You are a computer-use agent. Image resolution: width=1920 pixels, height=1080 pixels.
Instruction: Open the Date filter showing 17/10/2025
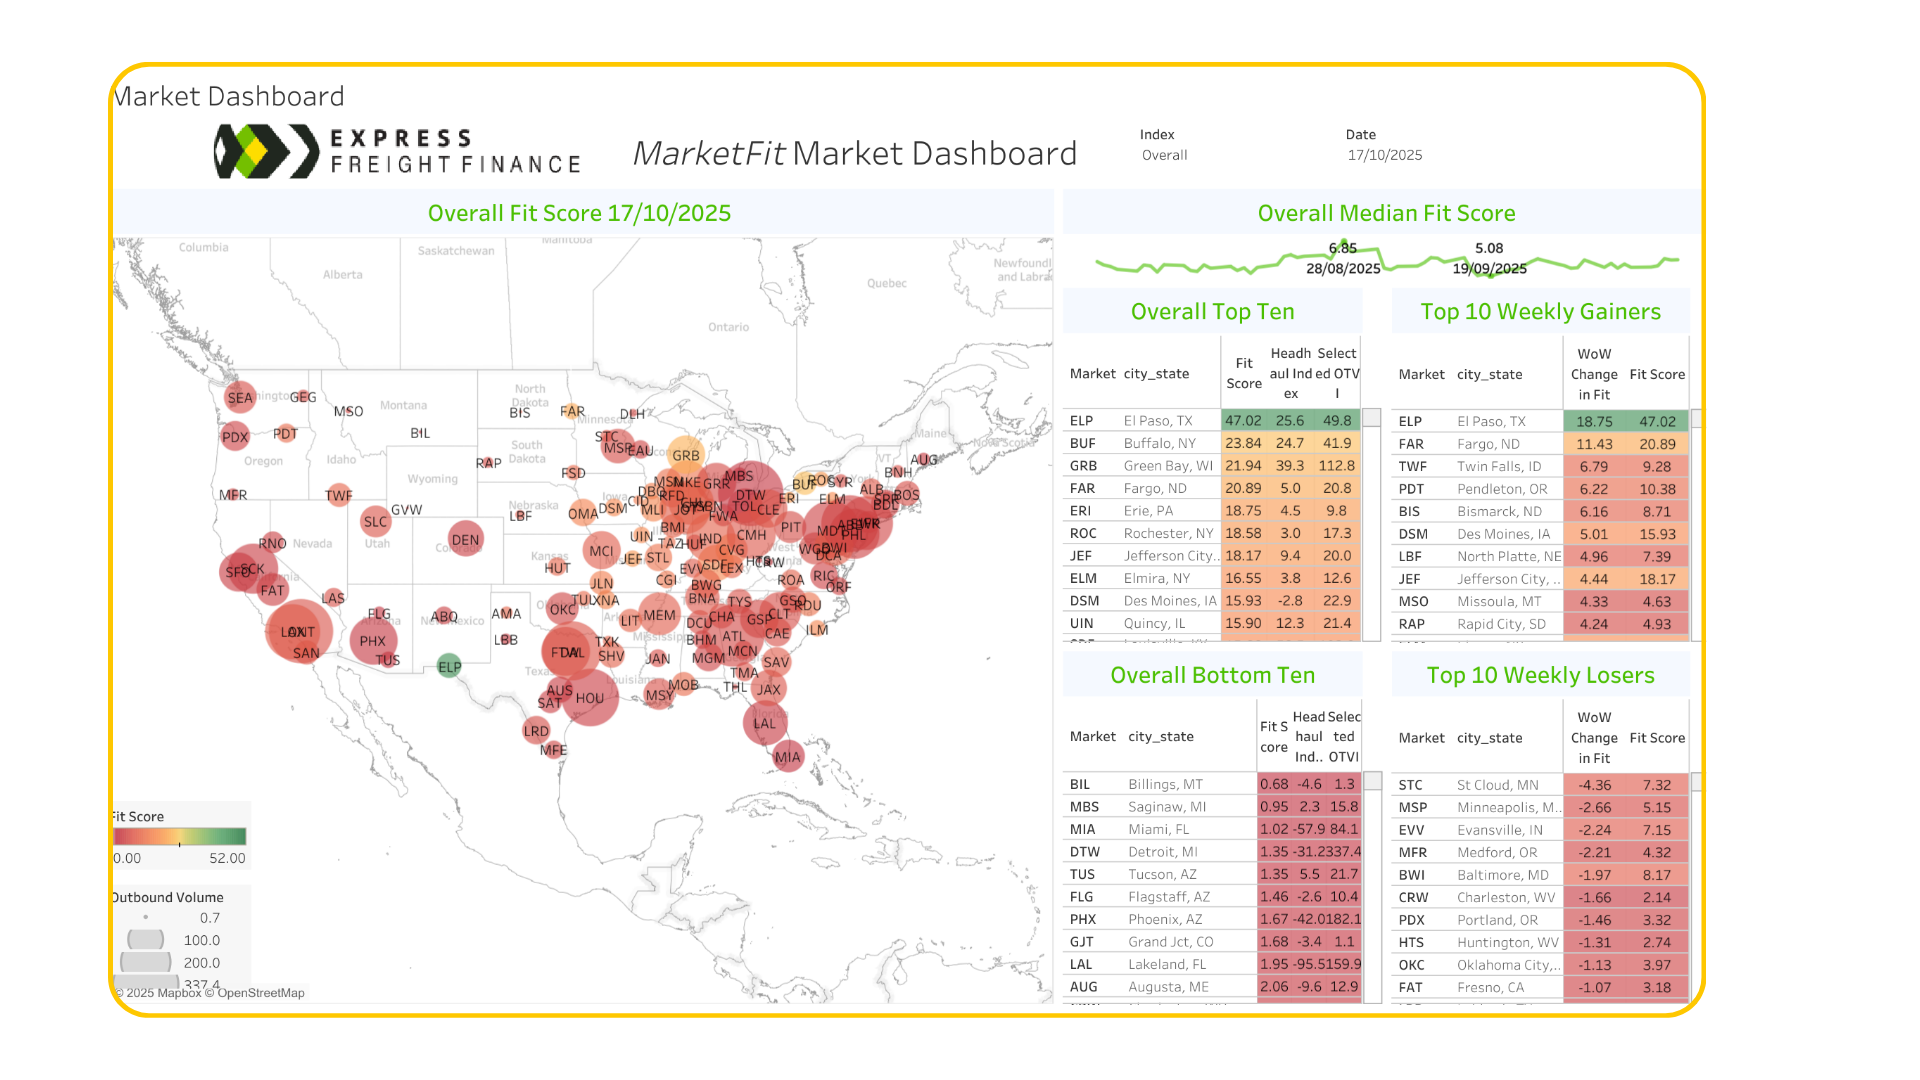click(x=1384, y=155)
